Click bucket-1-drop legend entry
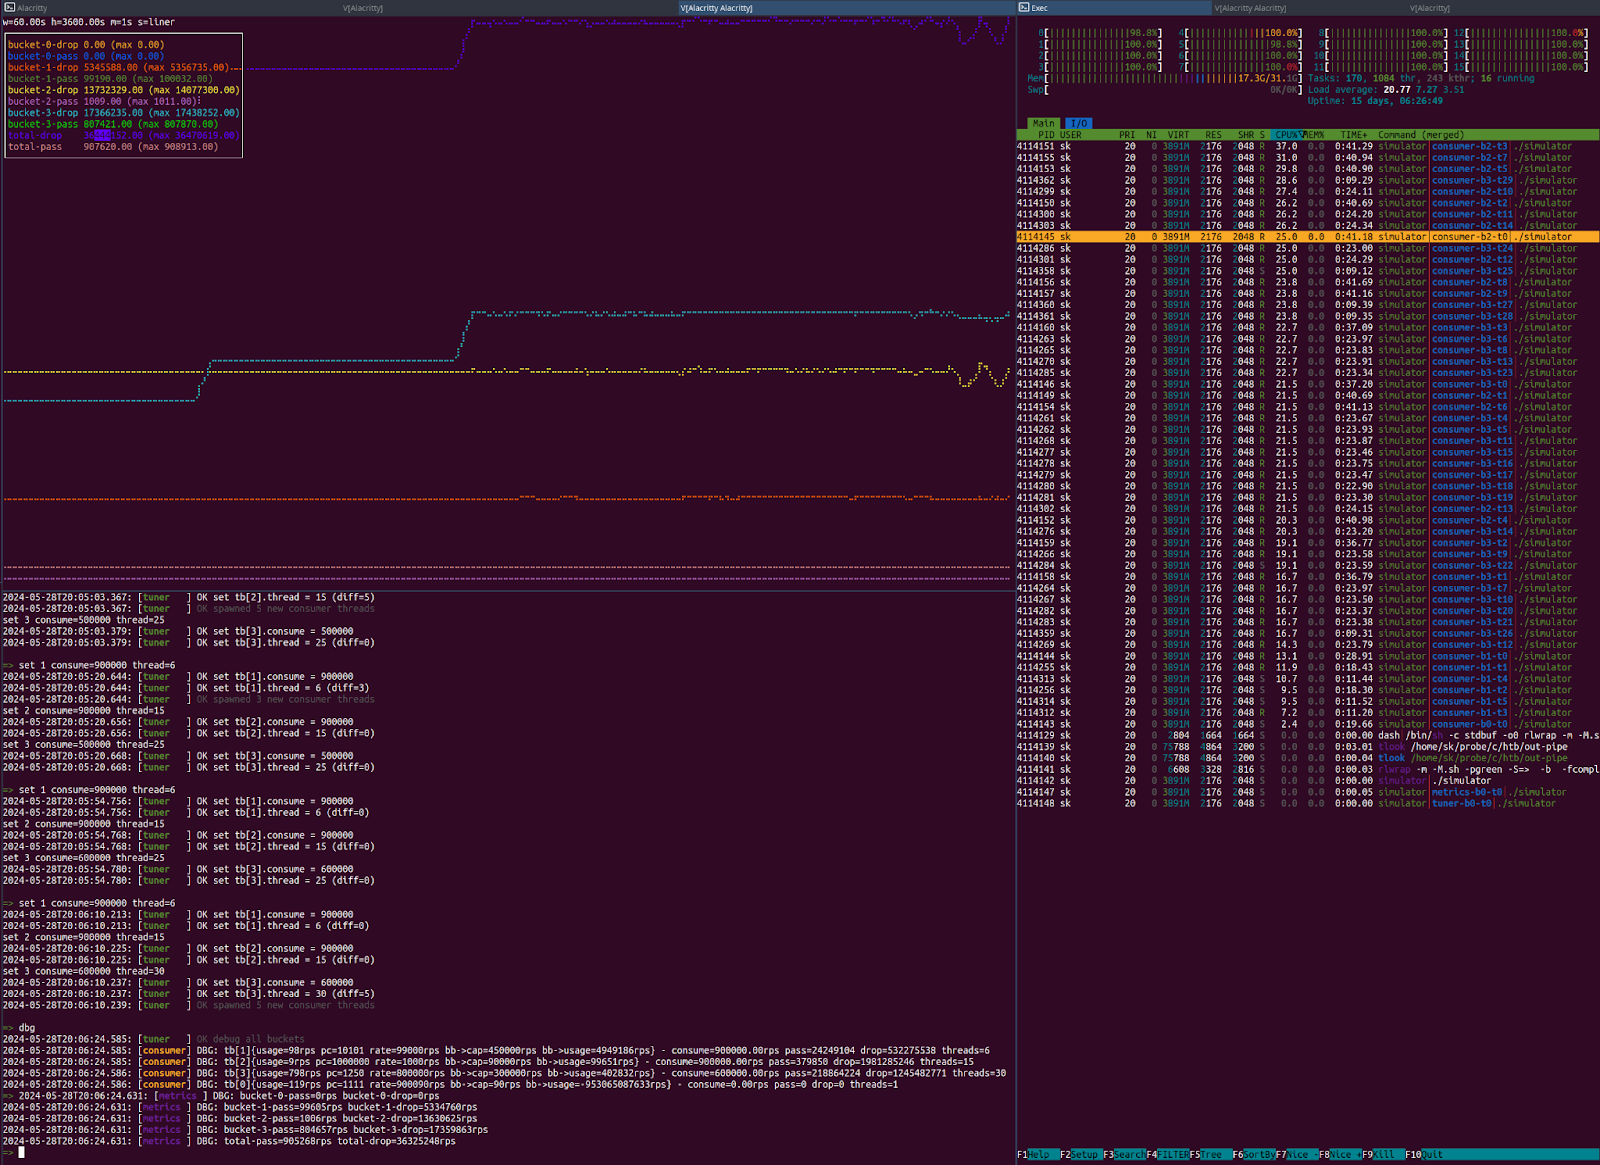This screenshot has width=1600, height=1165. tap(118, 67)
